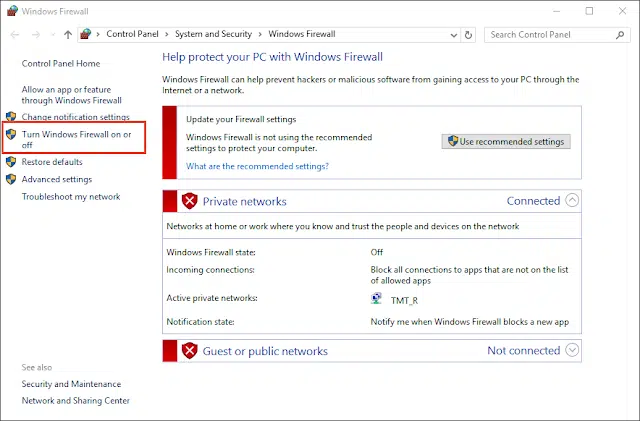Image resolution: width=640 pixels, height=421 pixels.
Task: Open Turn Windows Firewall on or off
Action: 76,139
